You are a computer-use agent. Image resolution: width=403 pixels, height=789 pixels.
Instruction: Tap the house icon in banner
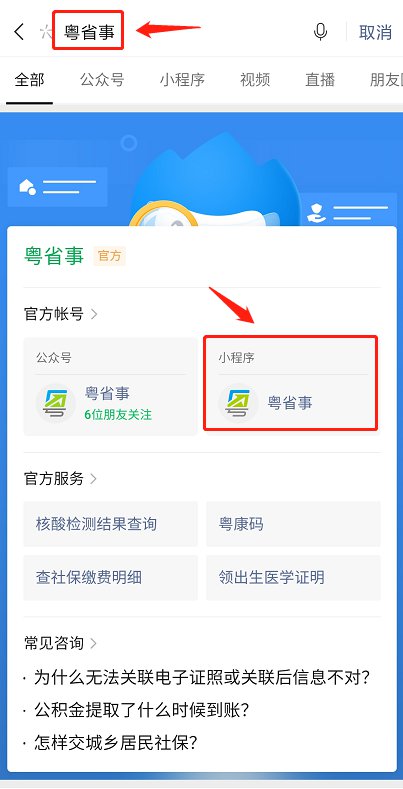(27, 187)
